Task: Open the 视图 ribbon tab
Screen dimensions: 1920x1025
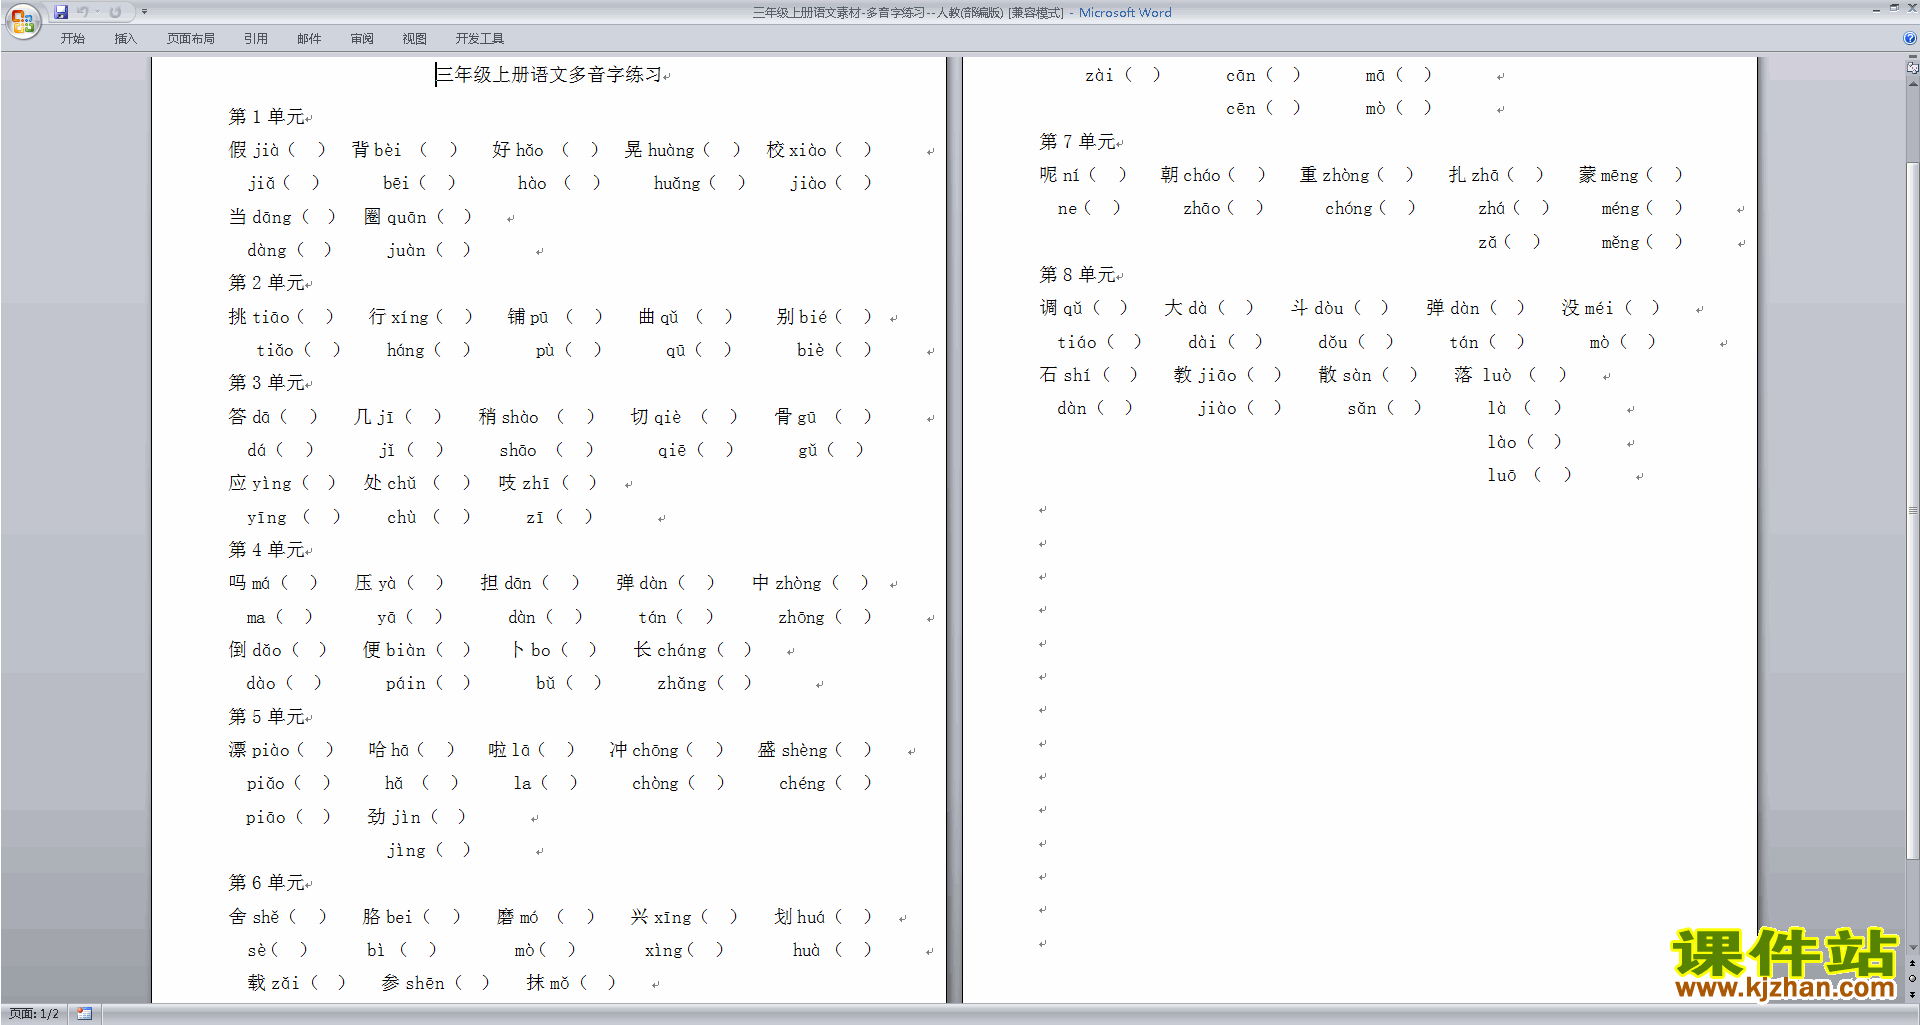Action: (x=415, y=38)
